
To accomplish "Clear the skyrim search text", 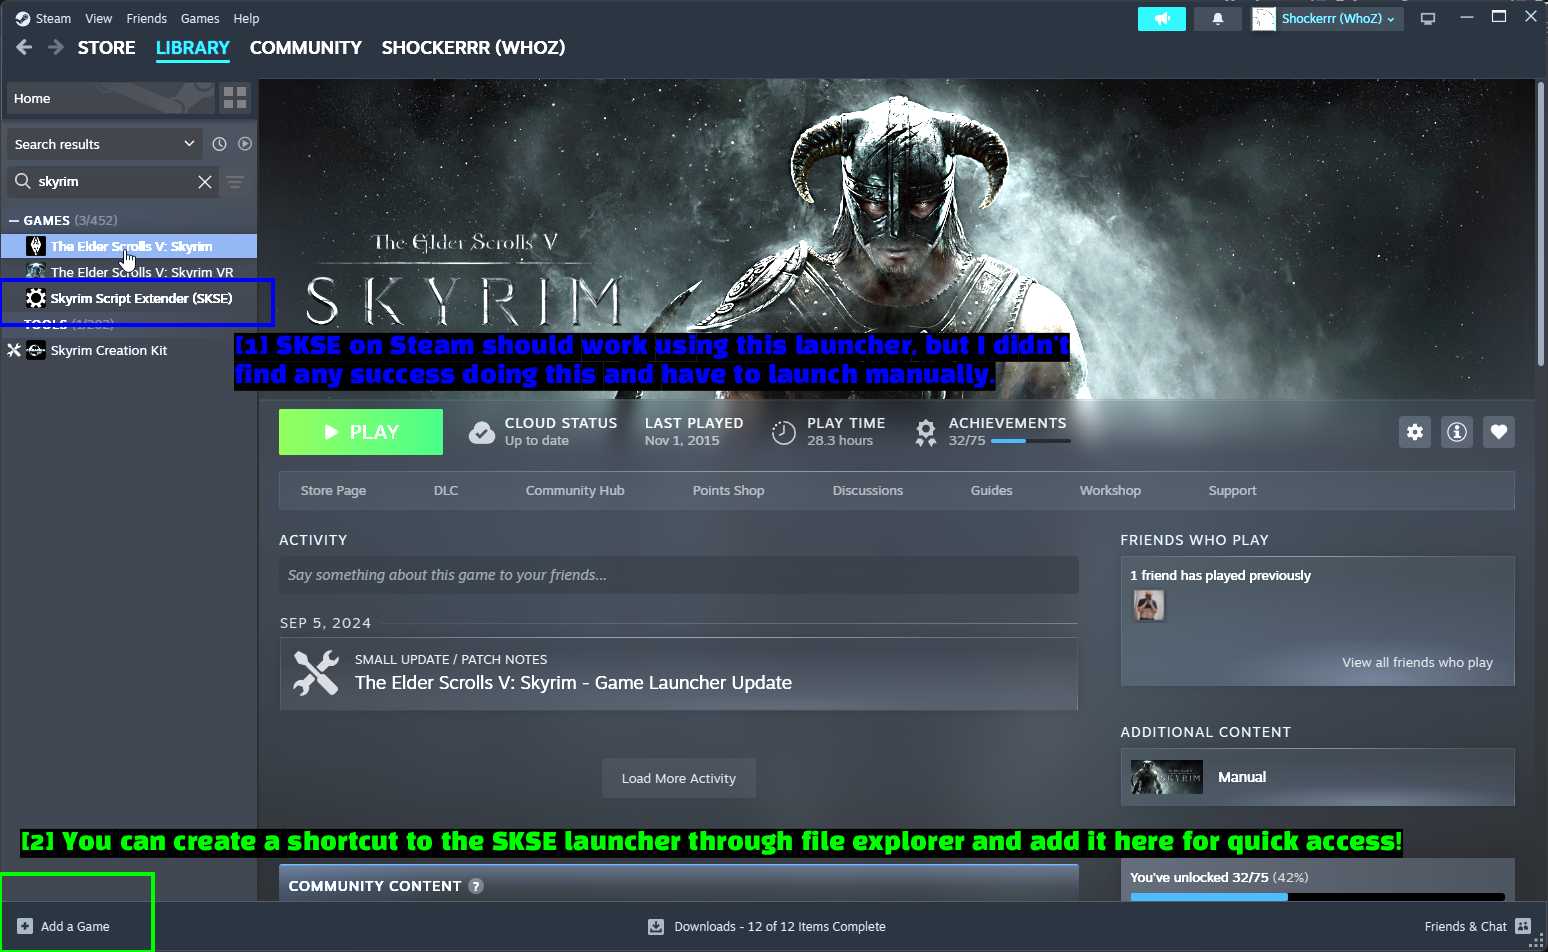I will [x=205, y=182].
